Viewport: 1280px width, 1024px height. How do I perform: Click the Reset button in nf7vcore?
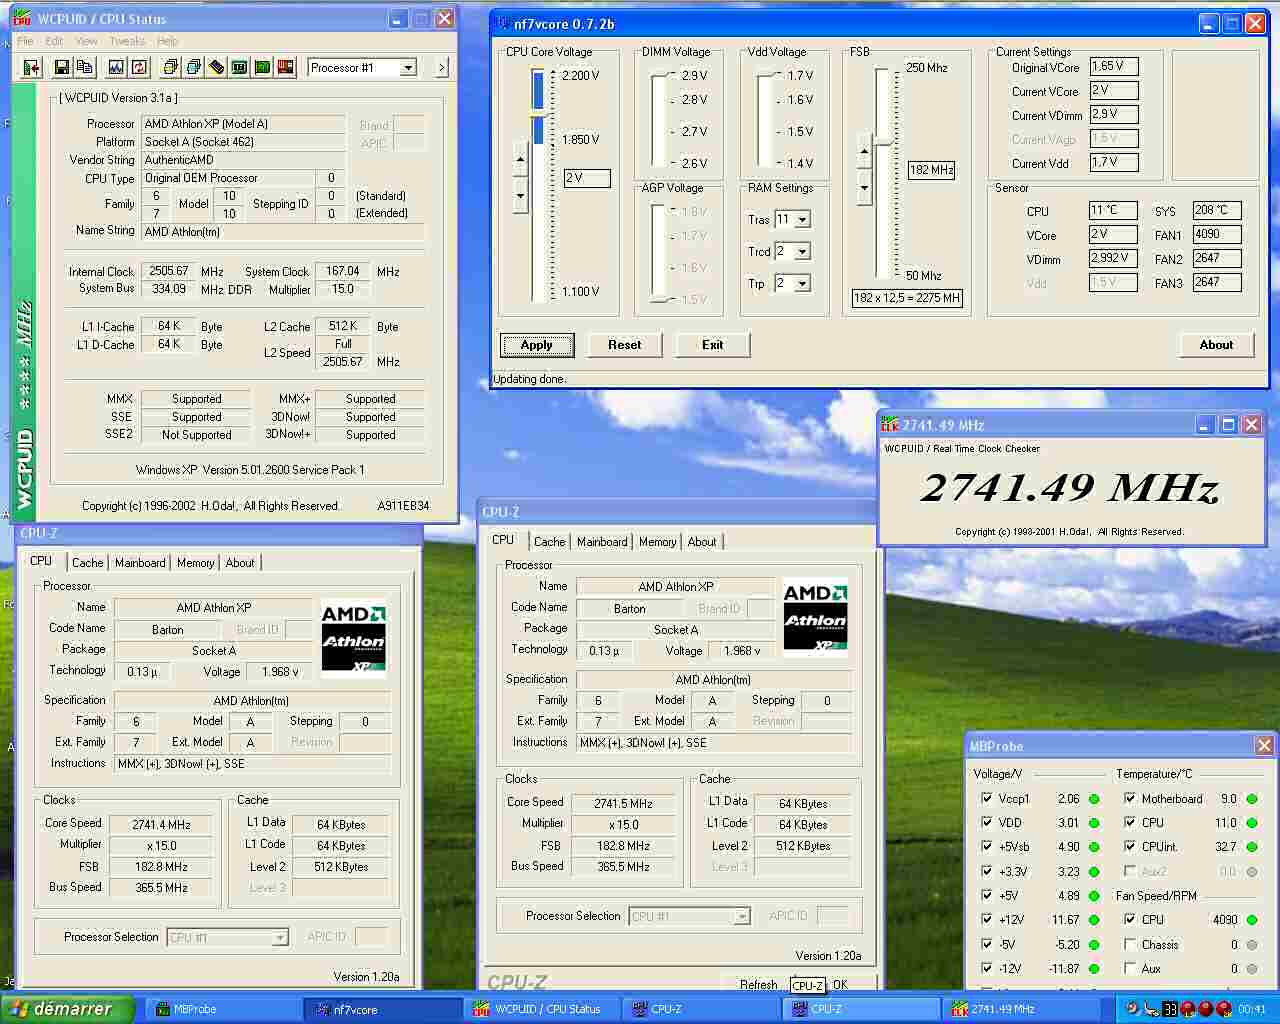click(625, 345)
